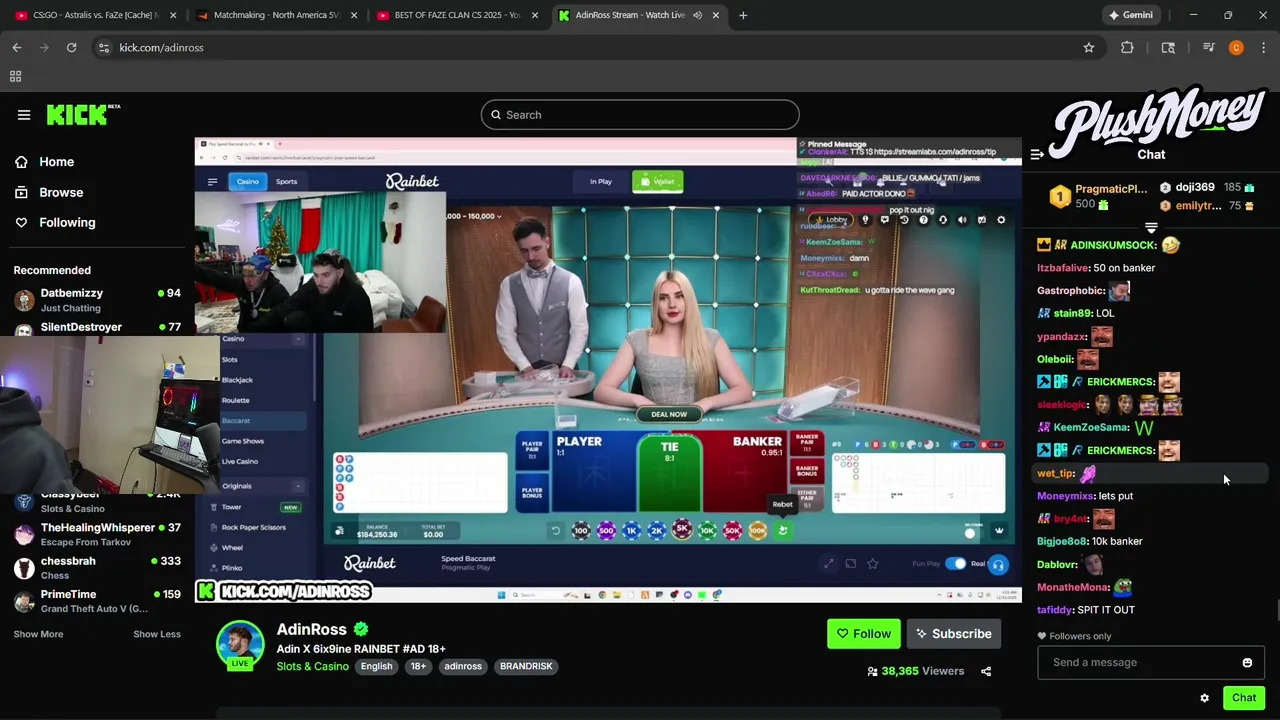The image size is (1280, 720).
Task: Click the browser bookmark star icon
Action: click(x=1089, y=47)
